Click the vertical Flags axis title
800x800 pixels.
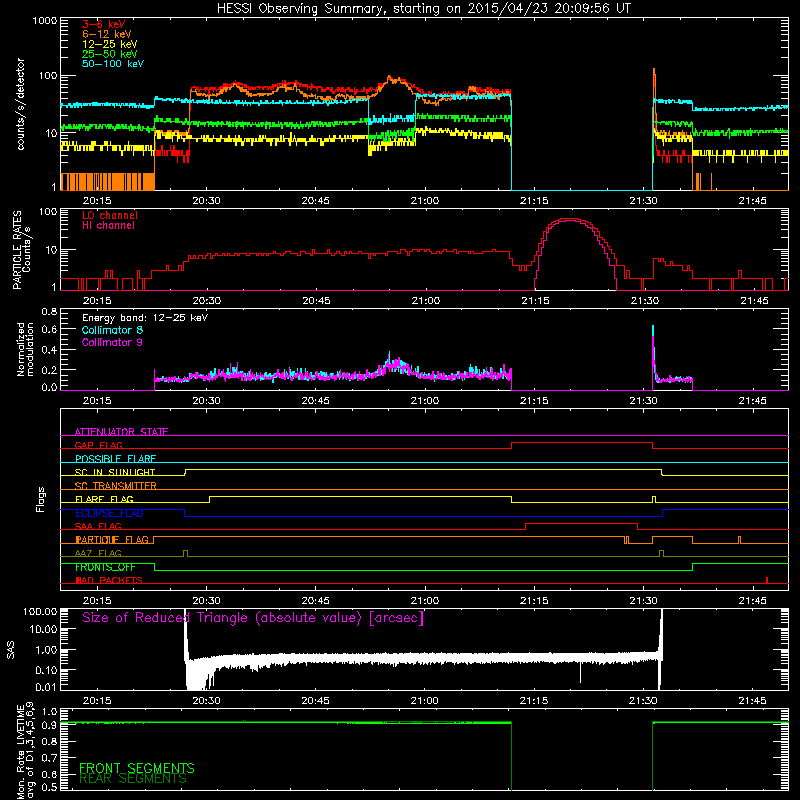[x=40, y=499]
